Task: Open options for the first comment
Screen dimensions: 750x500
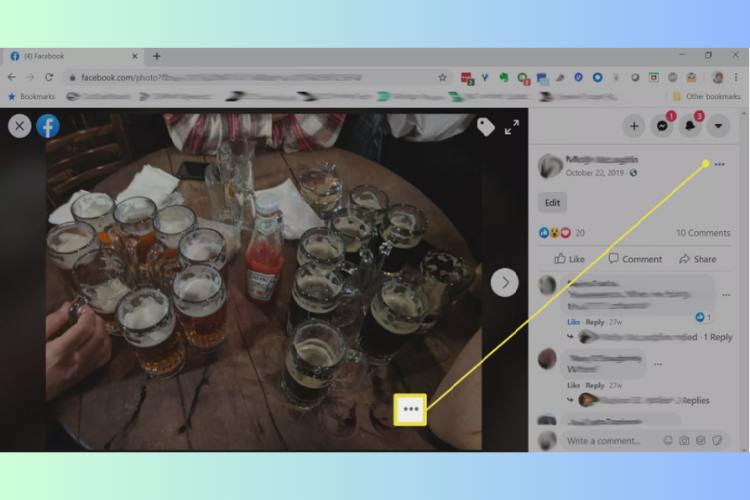Action: click(726, 295)
